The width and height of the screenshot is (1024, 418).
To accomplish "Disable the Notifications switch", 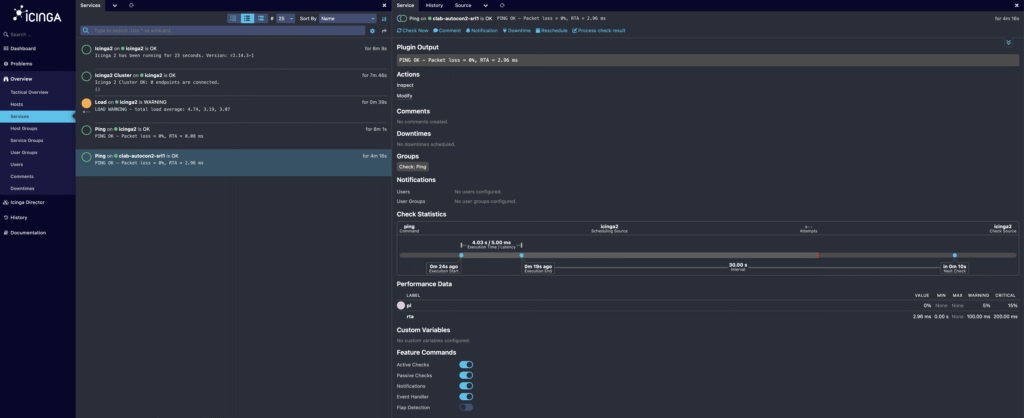I will point(466,386).
